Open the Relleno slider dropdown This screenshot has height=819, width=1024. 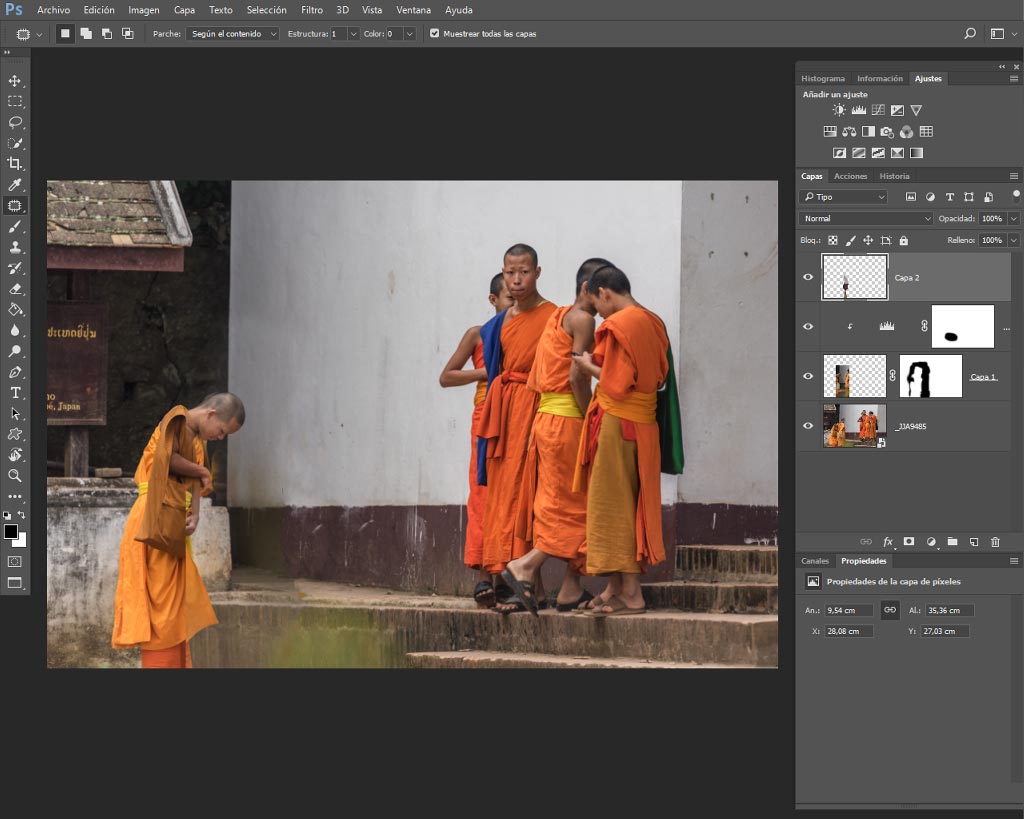(1014, 240)
